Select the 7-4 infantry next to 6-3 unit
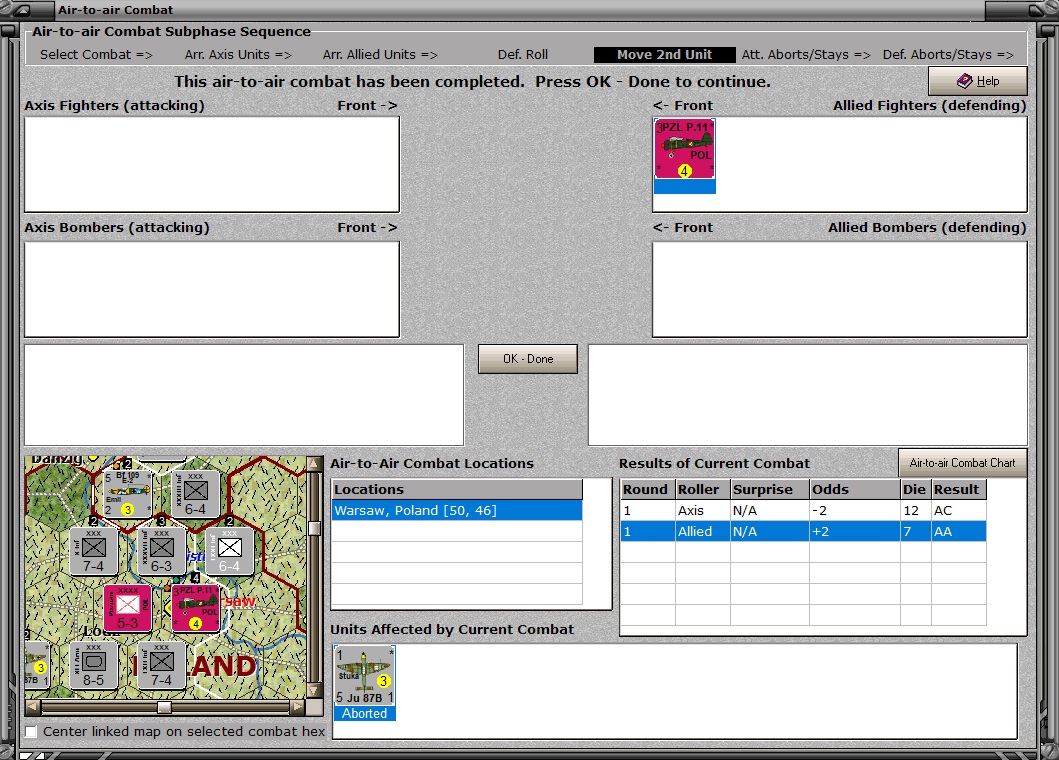Viewport: 1059px width, 760px height. 94,551
